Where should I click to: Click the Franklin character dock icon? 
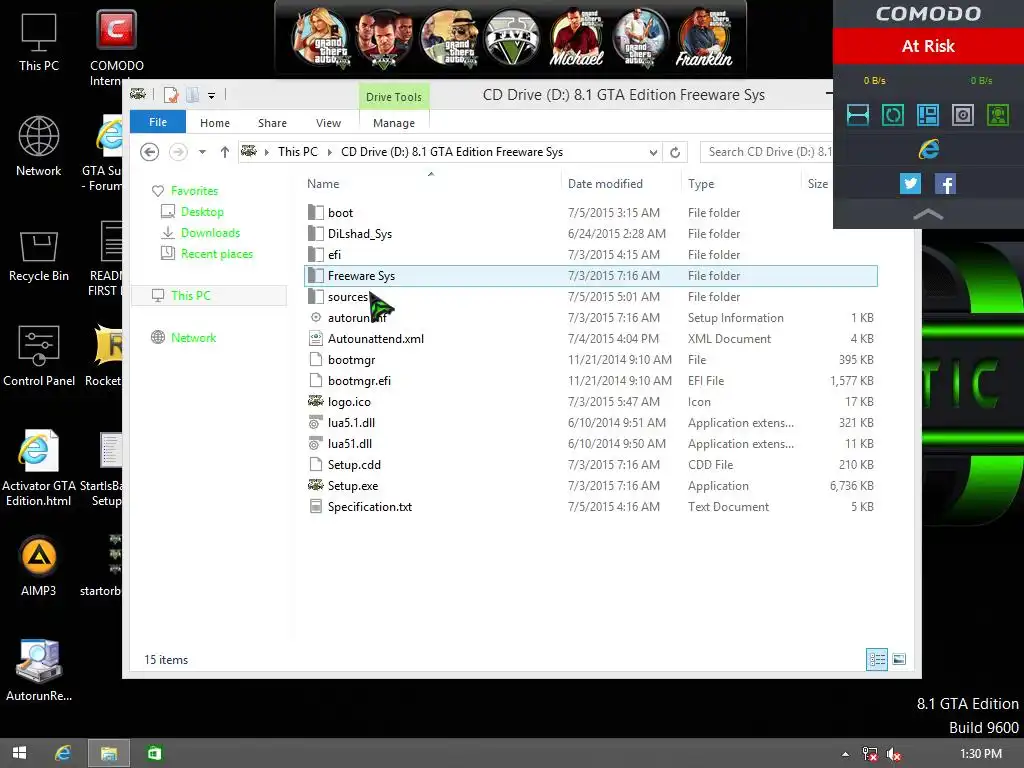[703, 38]
